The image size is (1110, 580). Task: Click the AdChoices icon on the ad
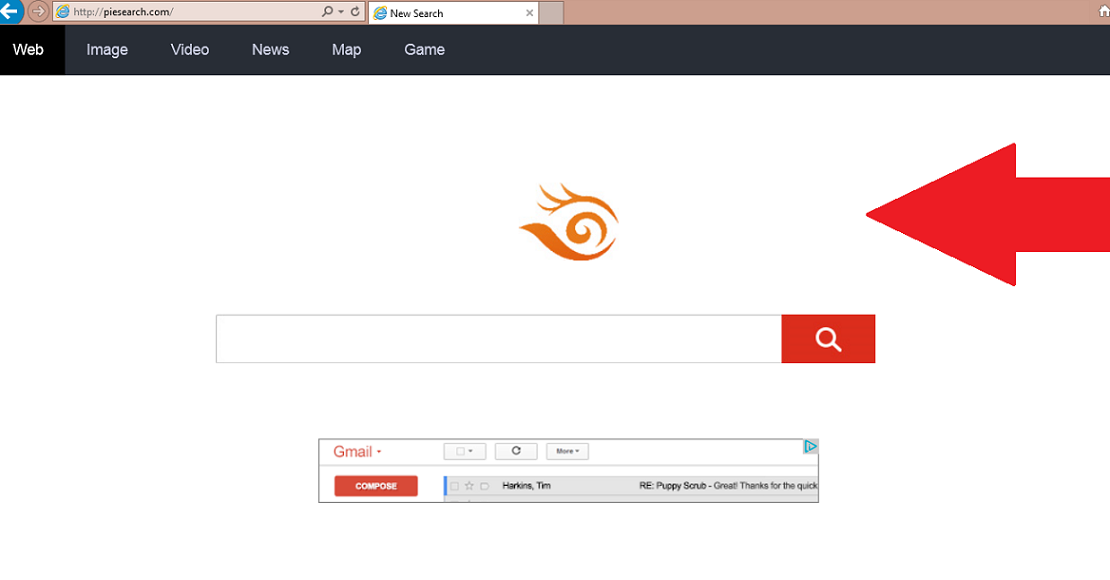pyautogui.click(x=811, y=446)
